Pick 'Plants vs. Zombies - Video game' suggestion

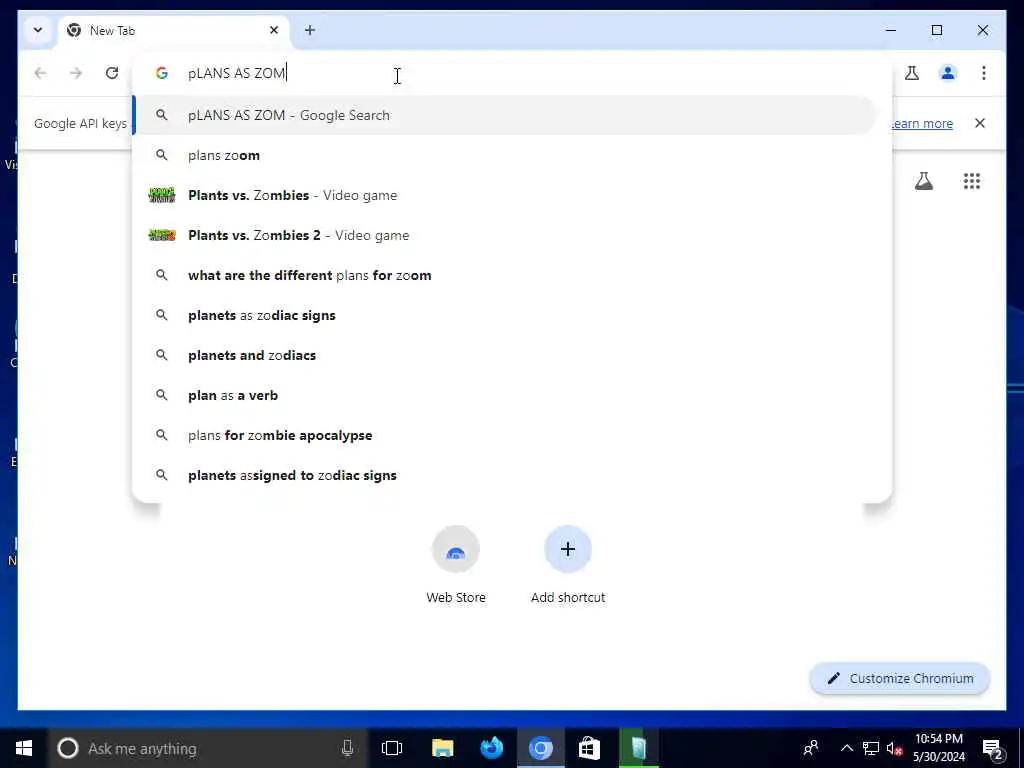pyautogui.click(x=504, y=195)
